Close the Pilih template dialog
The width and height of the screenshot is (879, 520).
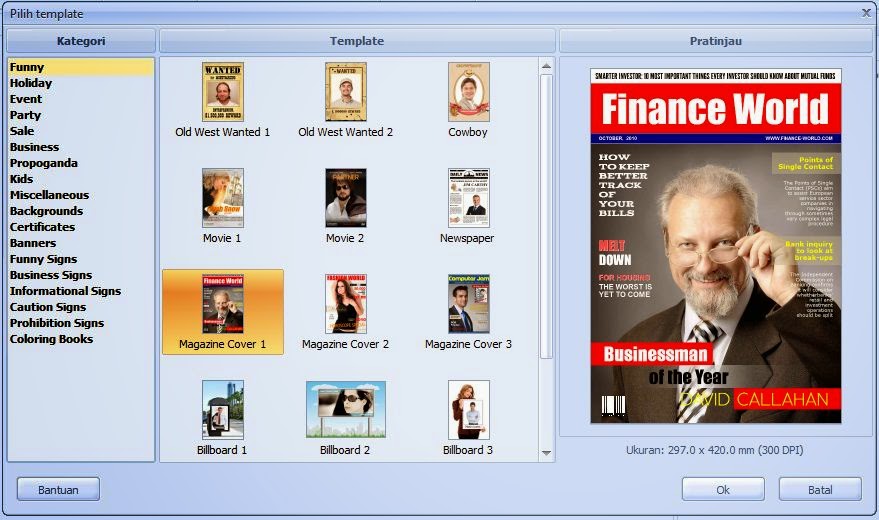point(866,13)
